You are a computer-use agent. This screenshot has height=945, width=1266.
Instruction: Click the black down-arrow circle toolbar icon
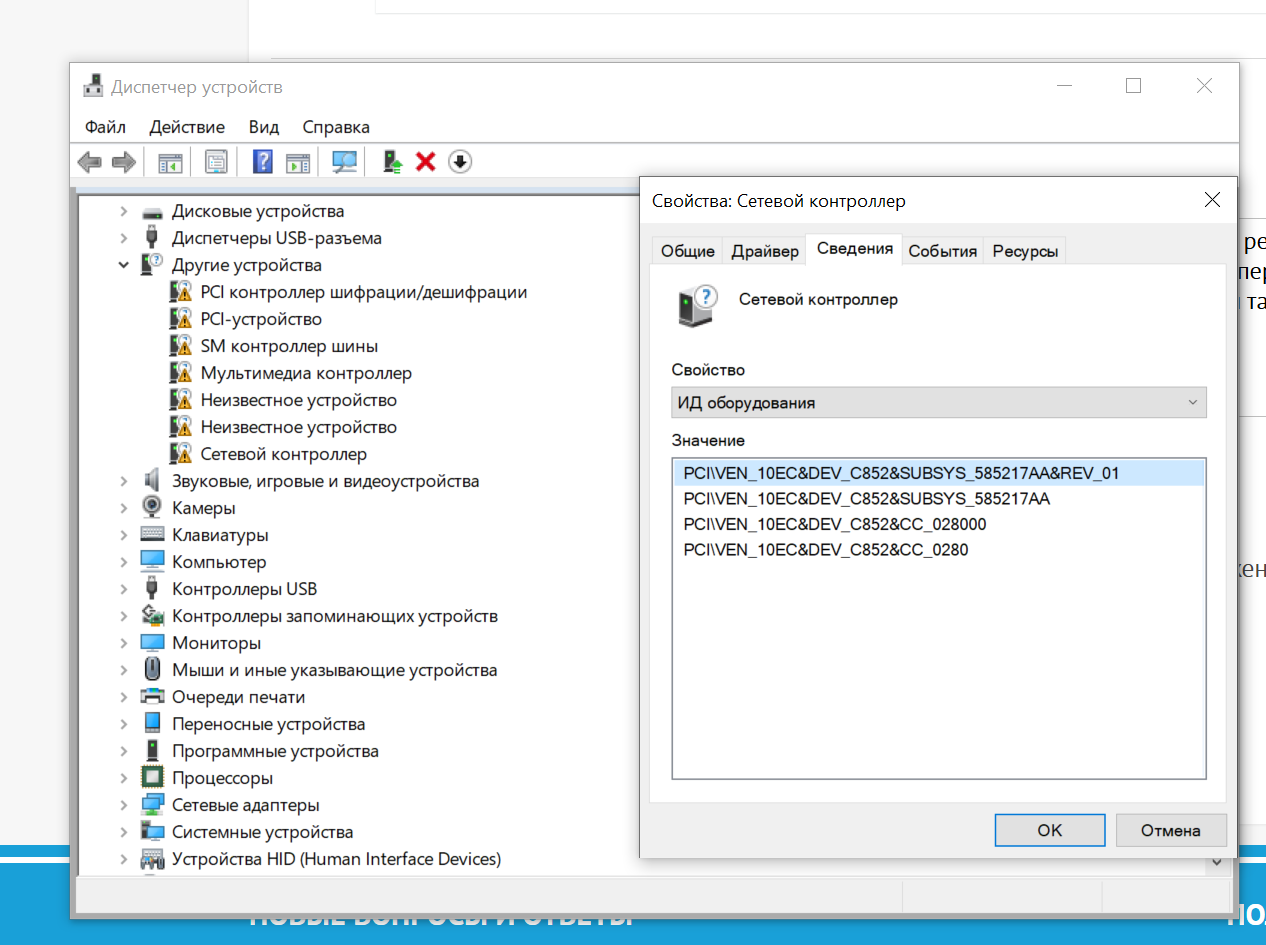459,161
